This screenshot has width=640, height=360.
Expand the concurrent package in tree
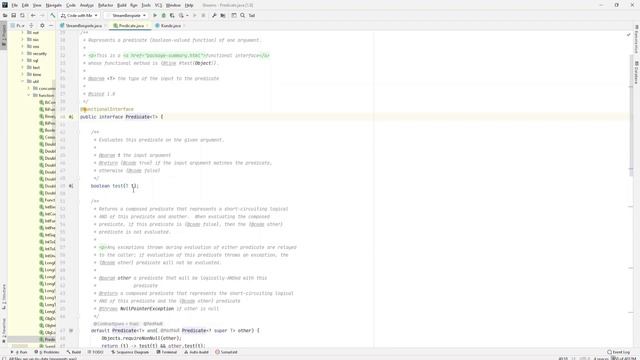pos(29,89)
